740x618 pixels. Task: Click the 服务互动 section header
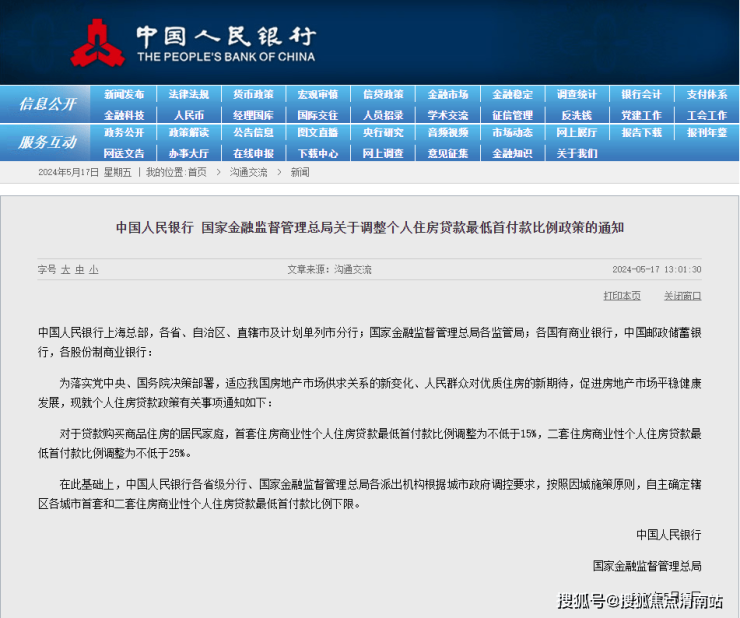pos(47,142)
